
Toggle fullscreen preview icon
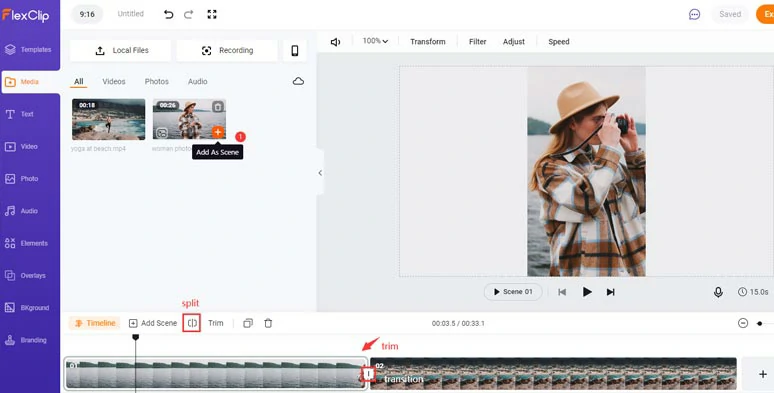[212, 14]
